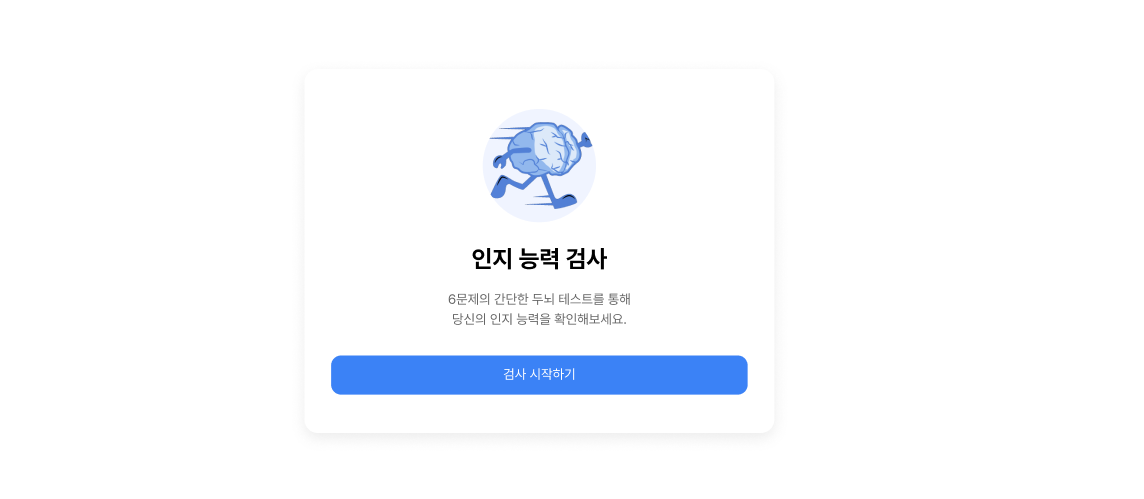Viewport: 1144px width, 499px height.
Task: Select the 인지 능력 검사 heading
Action: (x=539, y=259)
